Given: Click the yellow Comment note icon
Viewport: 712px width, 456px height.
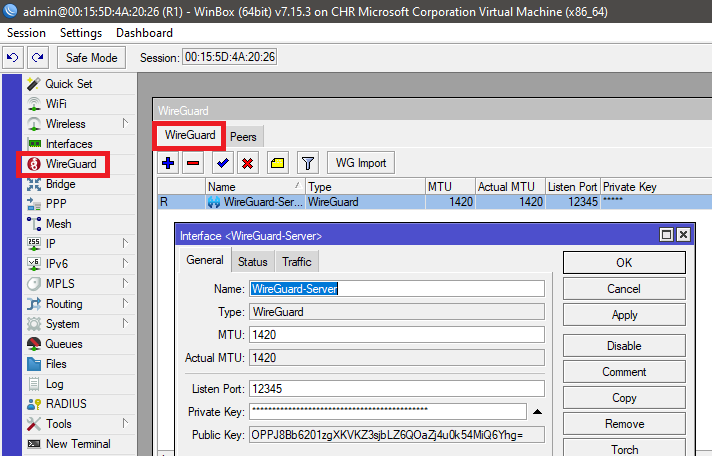Looking at the screenshot, I should 277,163.
